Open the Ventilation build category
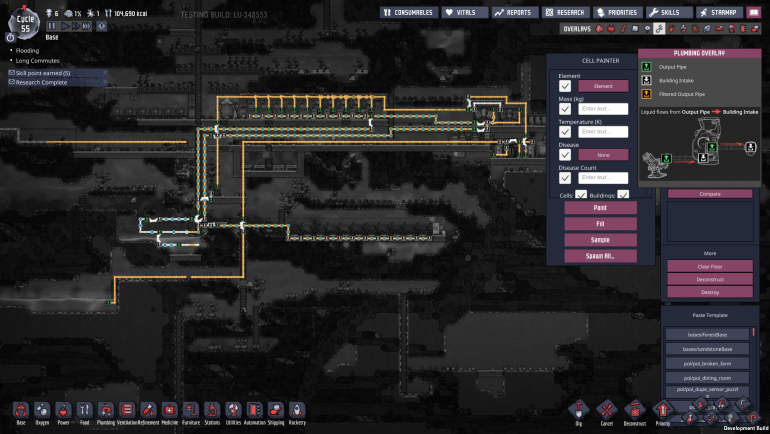The image size is (770, 434). pos(127,410)
